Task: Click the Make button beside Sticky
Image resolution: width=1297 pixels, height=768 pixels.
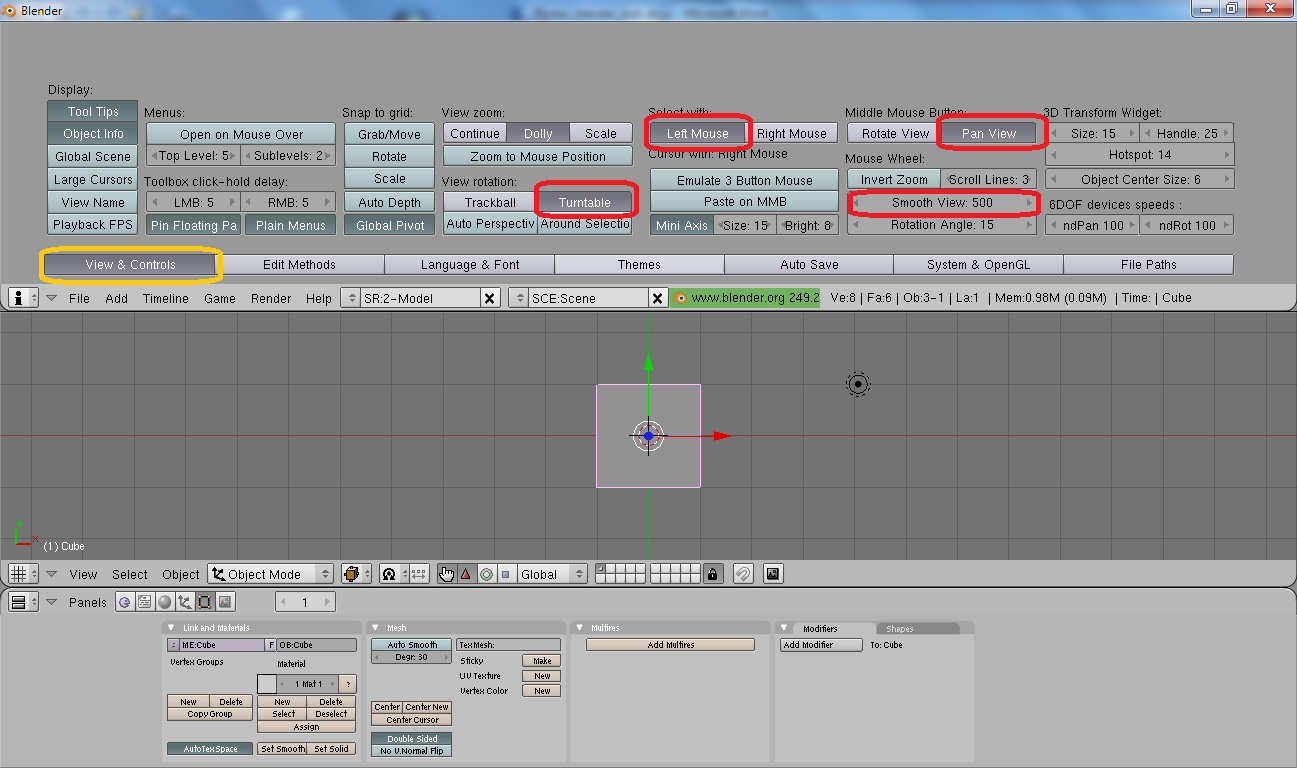Action: 542,661
